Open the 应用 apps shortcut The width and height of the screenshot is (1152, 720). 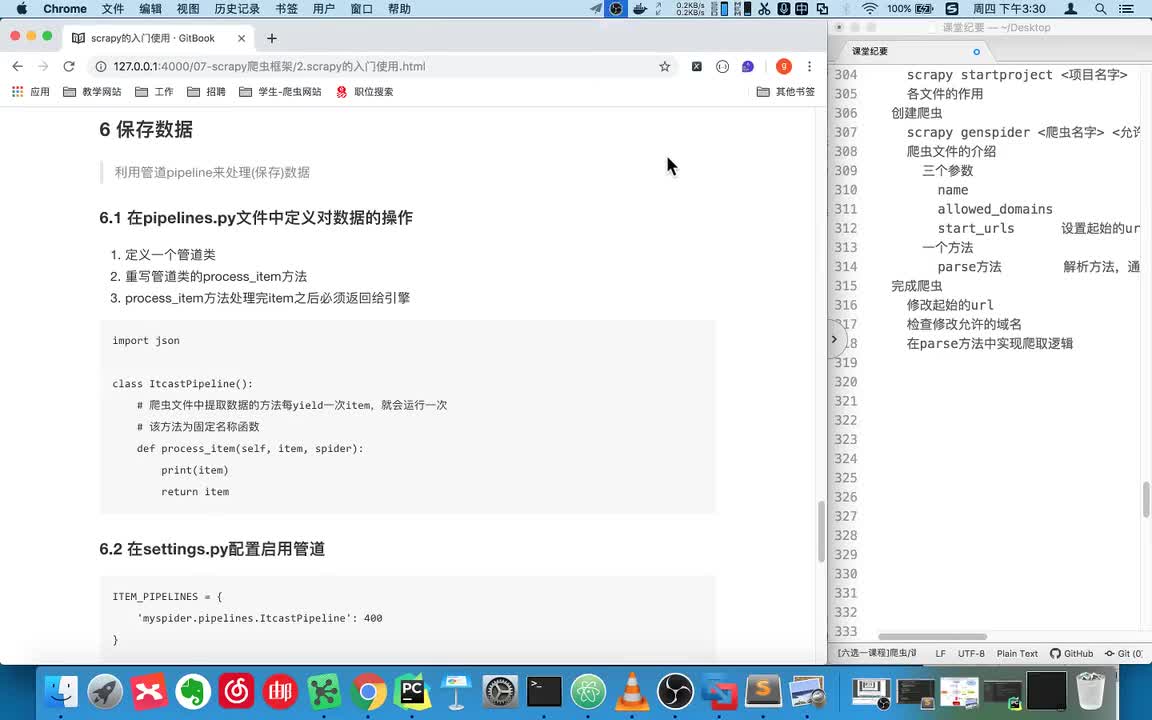31,92
